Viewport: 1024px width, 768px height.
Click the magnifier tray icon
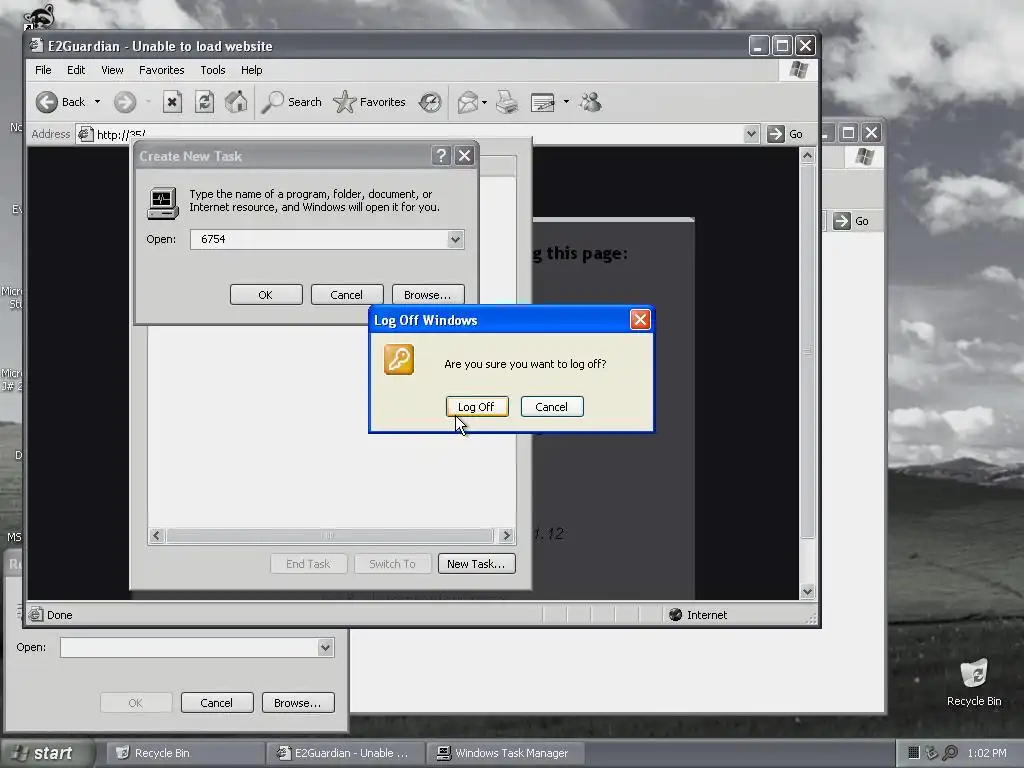(950, 753)
